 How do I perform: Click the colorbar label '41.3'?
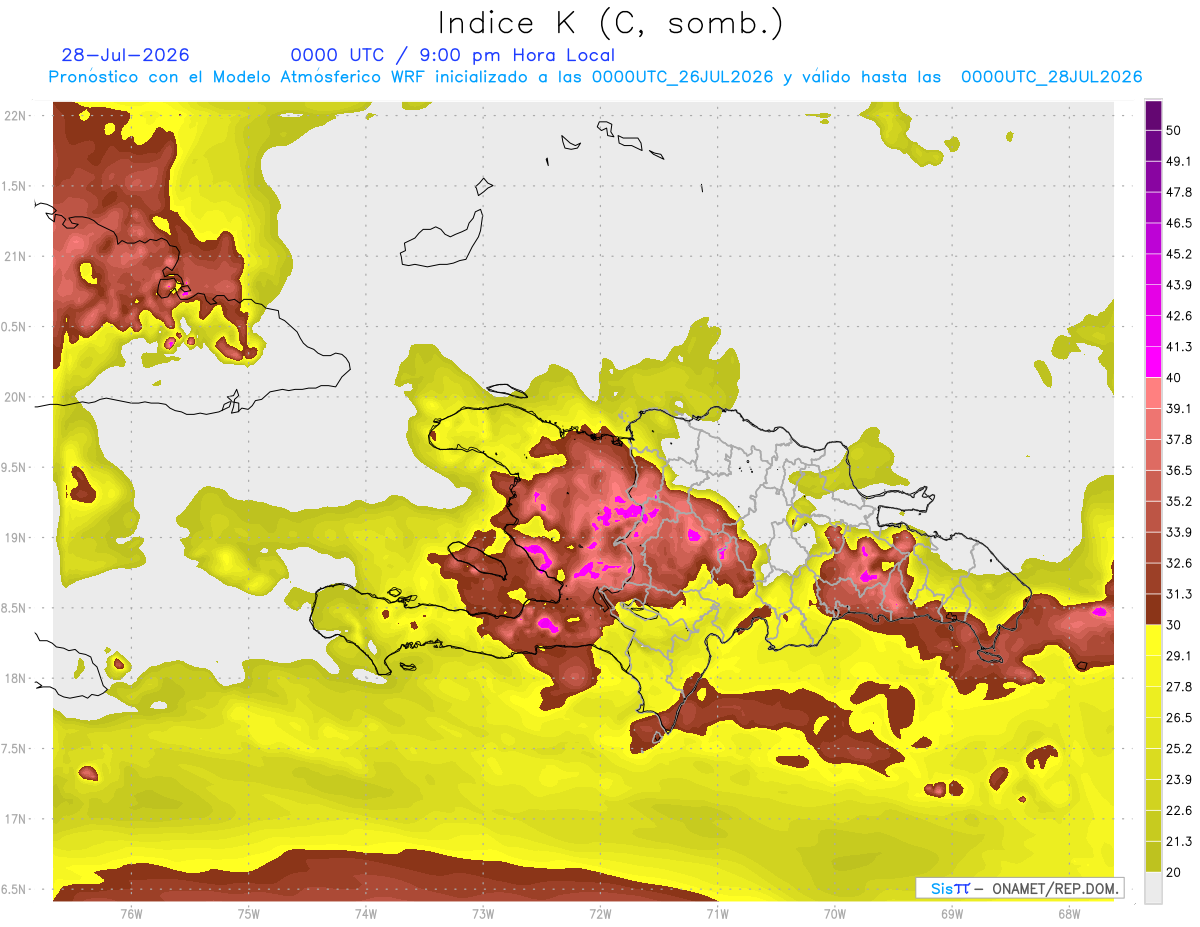coord(1179,347)
